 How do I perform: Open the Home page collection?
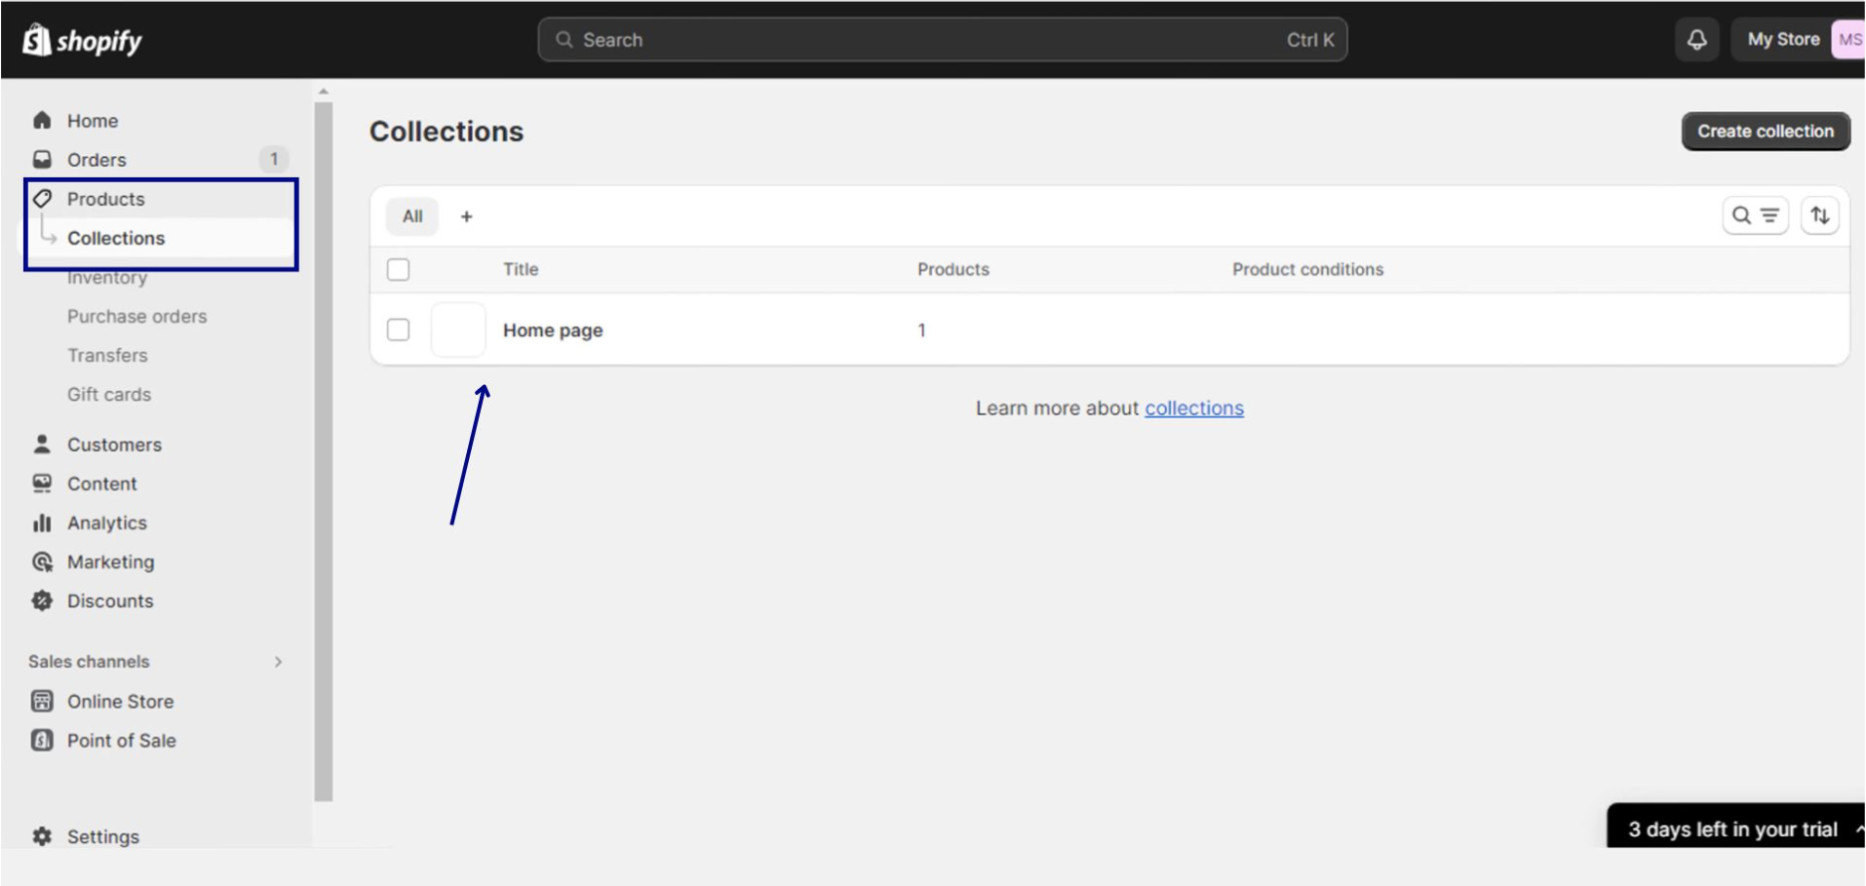coord(553,330)
